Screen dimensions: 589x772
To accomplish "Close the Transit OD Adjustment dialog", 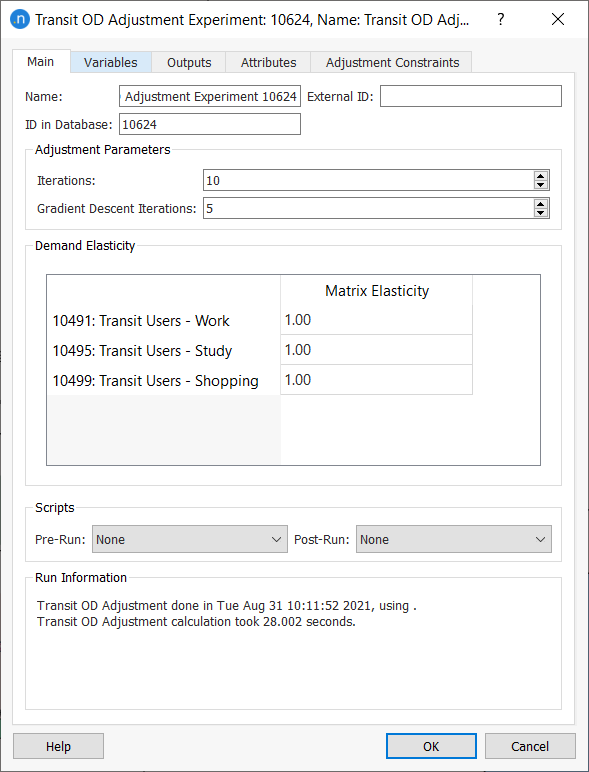I will pyautogui.click(x=558, y=19).
